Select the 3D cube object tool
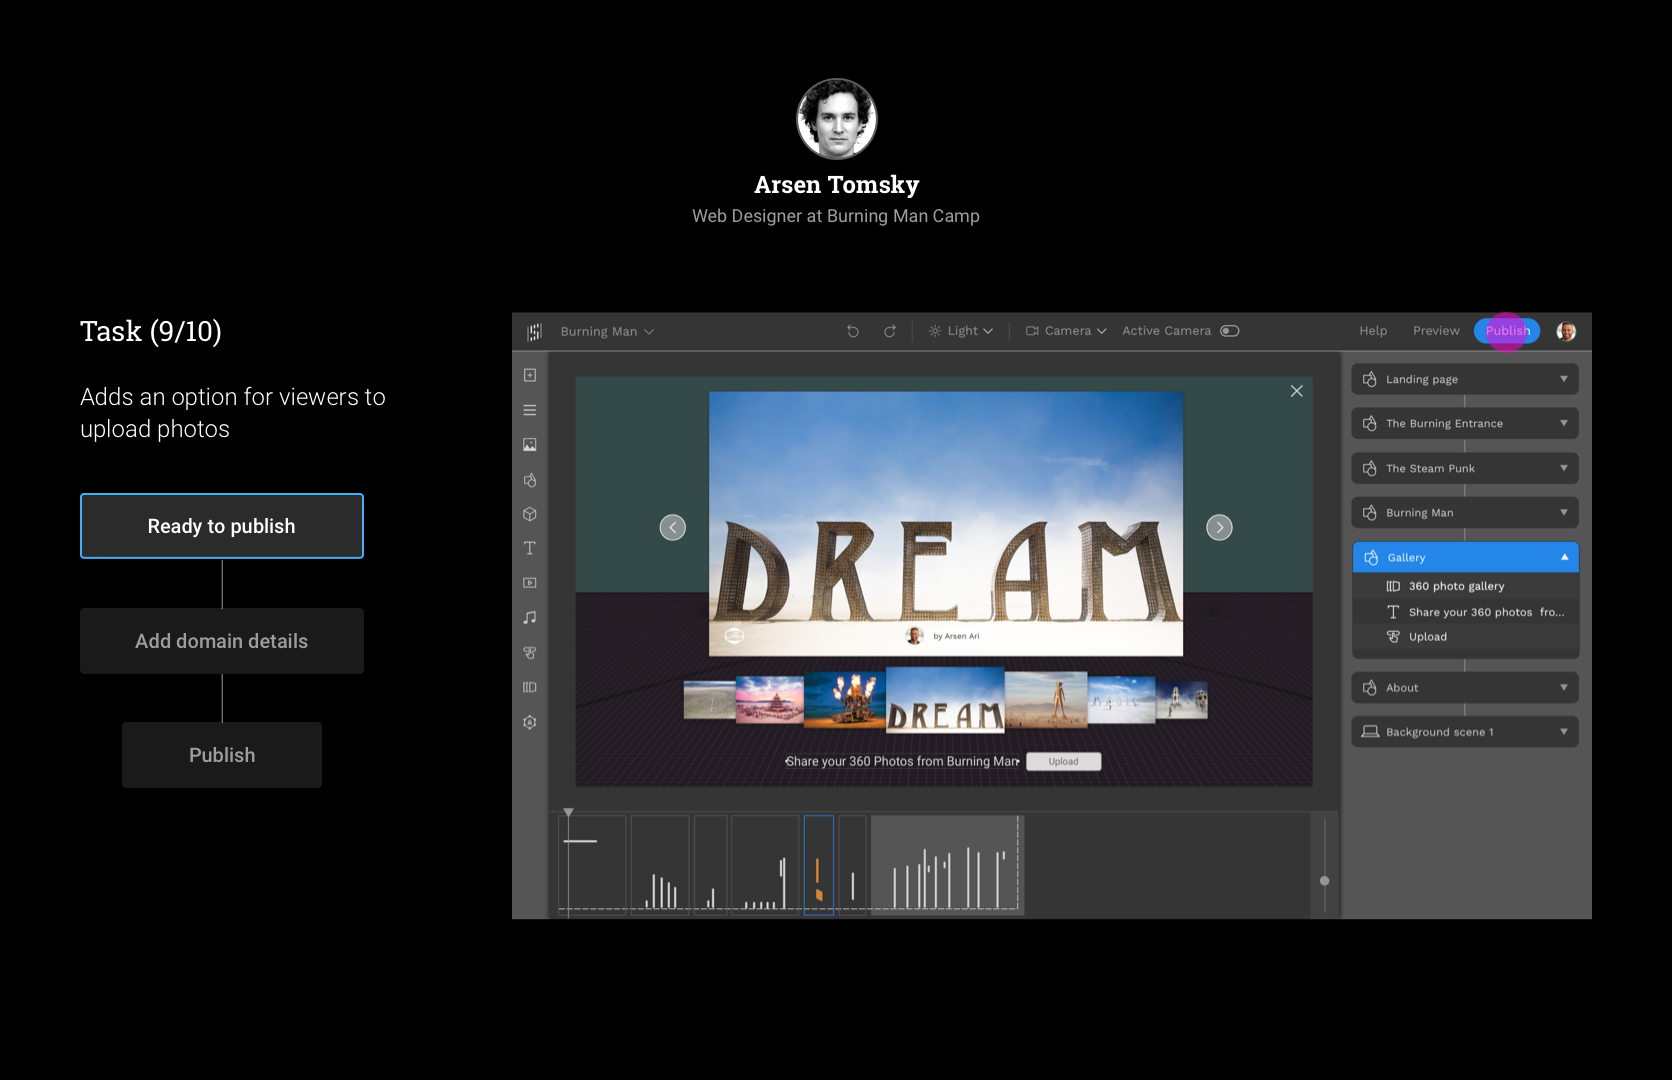The image size is (1672, 1080). click(x=530, y=514)
